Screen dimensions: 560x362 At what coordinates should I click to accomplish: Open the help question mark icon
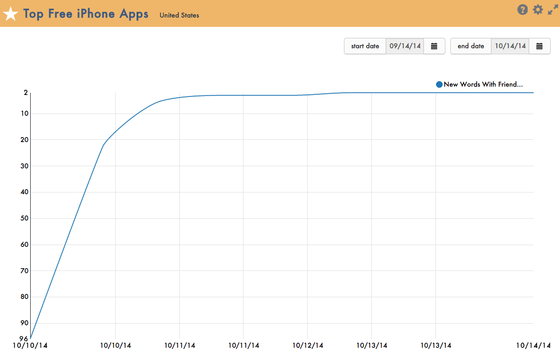pyautogui.click(x=522, y=10)
